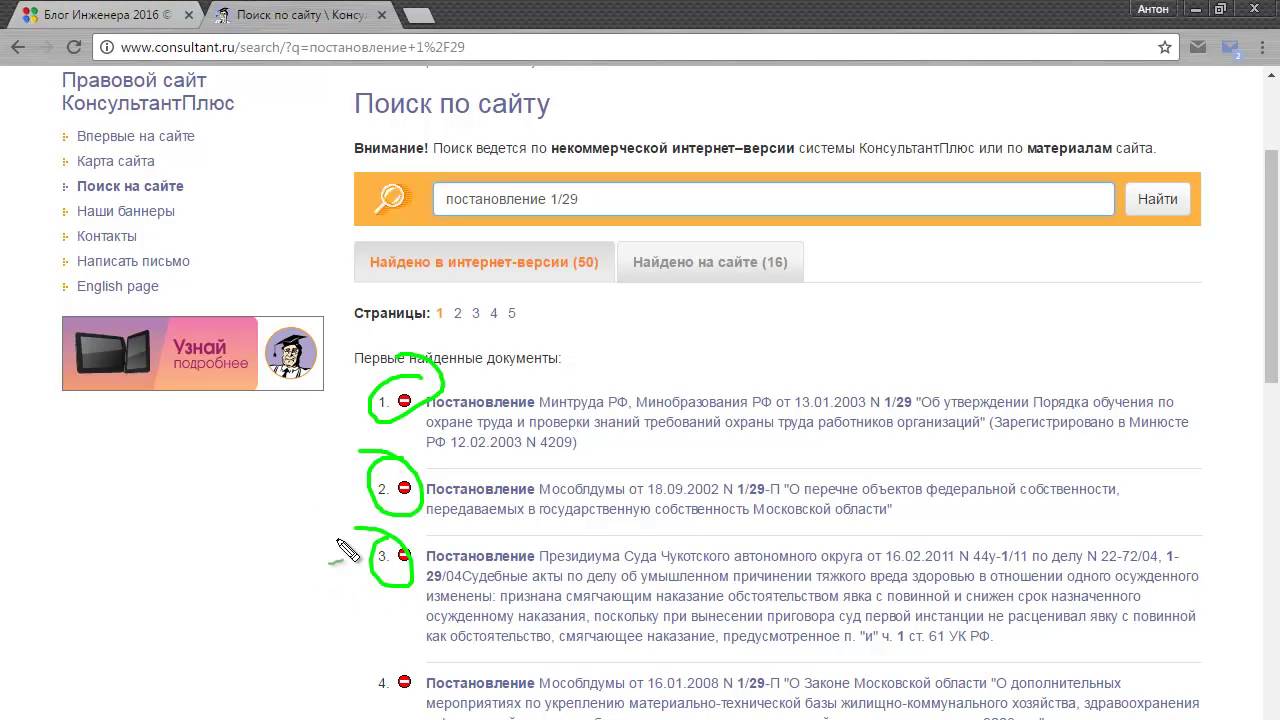The image size is (1280, 720).
Task: View site information icon in address bar
Action: pos(107,47)
